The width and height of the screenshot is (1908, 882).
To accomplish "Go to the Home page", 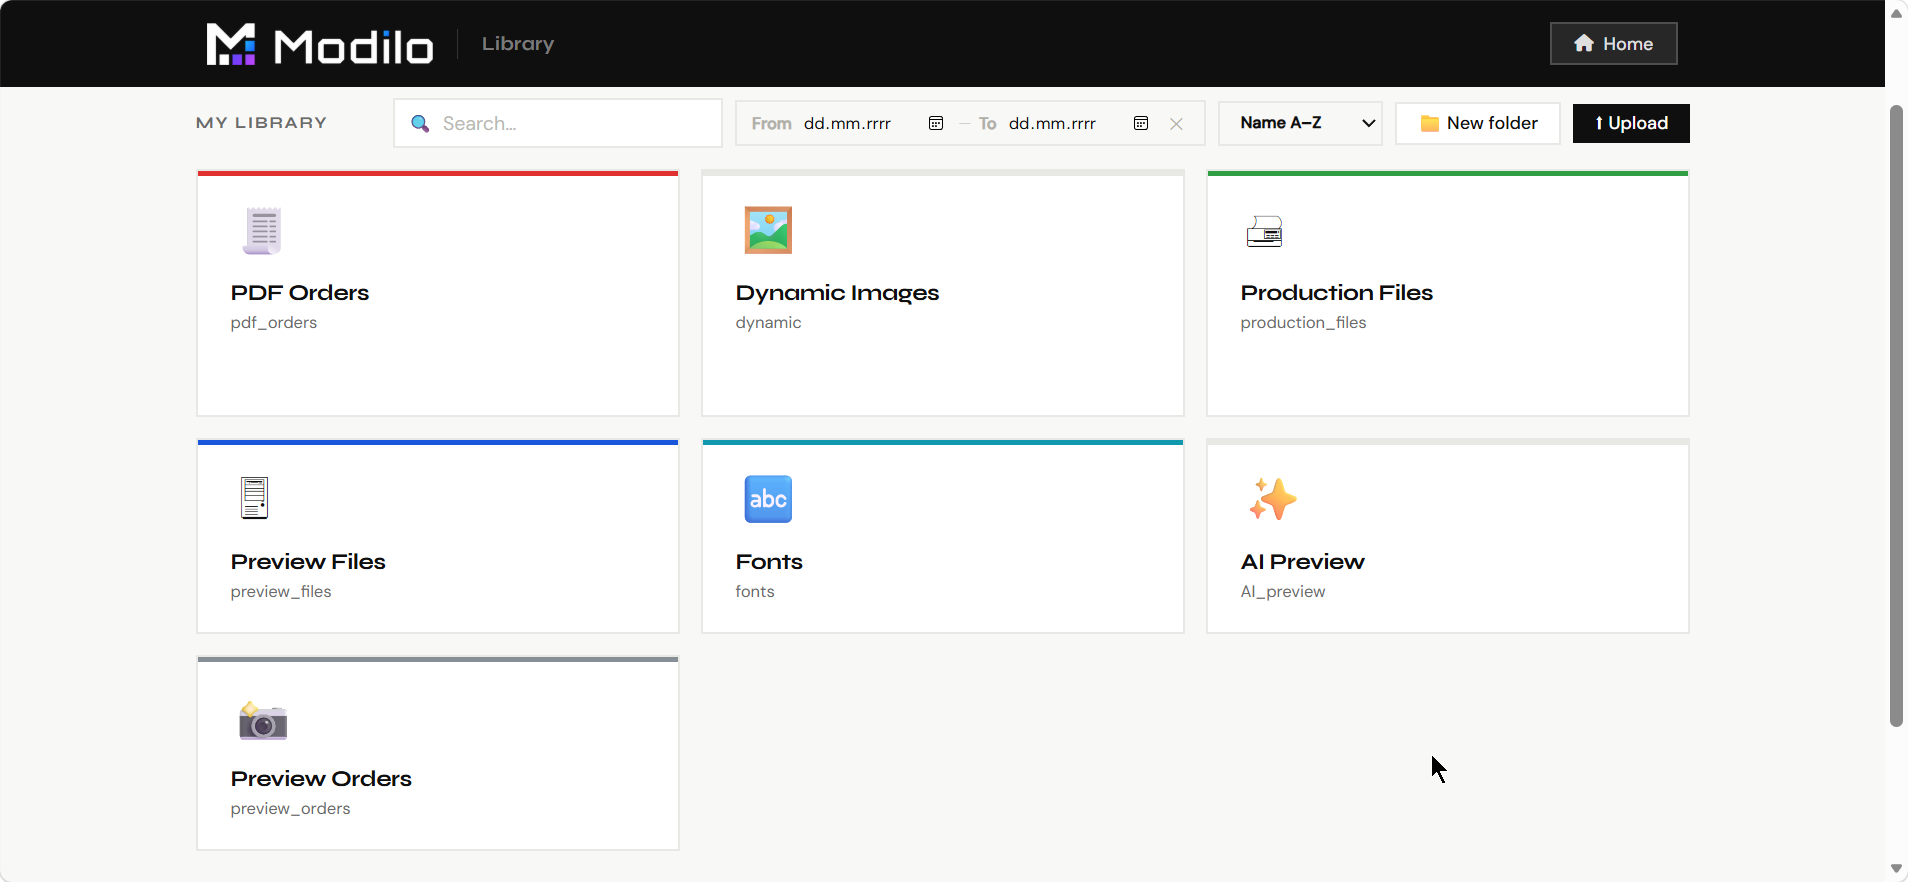I will 1613,43.
